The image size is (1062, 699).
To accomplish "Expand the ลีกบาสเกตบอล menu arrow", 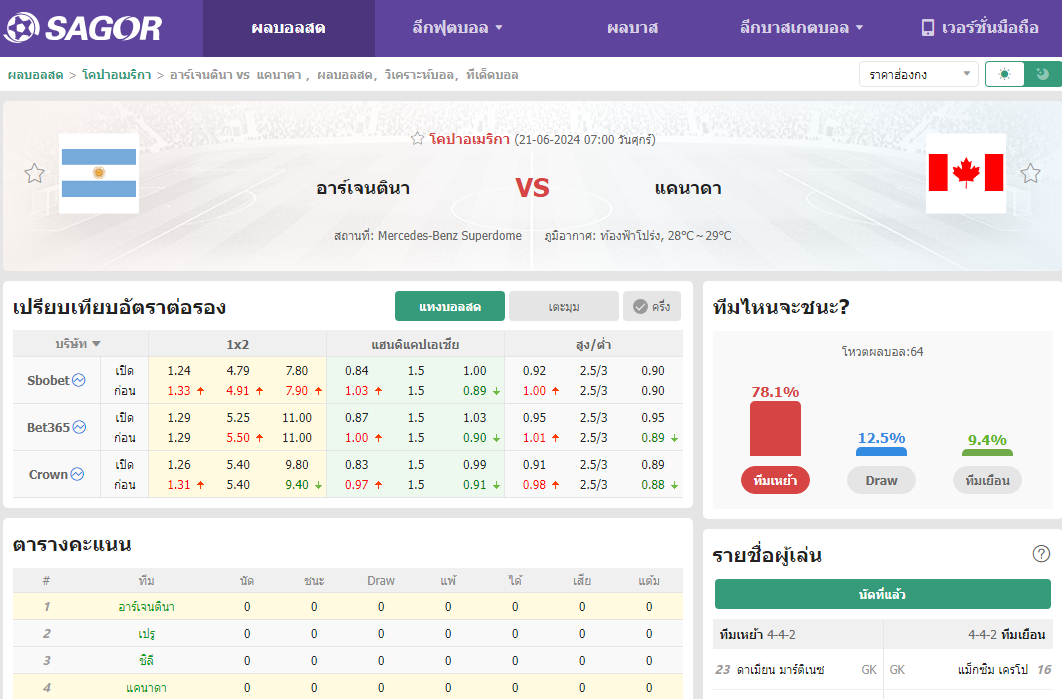I will coord(859,28).
